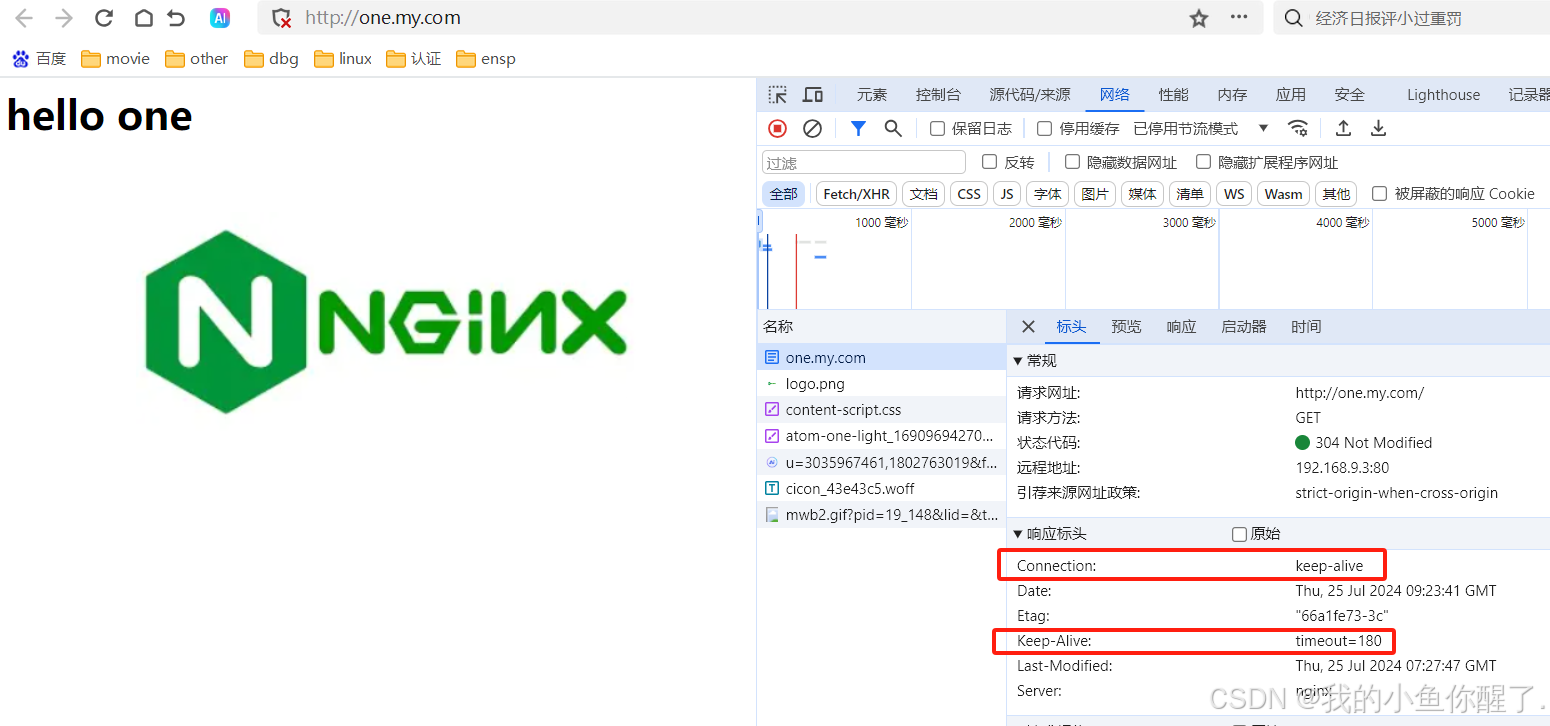
Task: Open the address bar three-dots menu
Action: coord(1239,17)
